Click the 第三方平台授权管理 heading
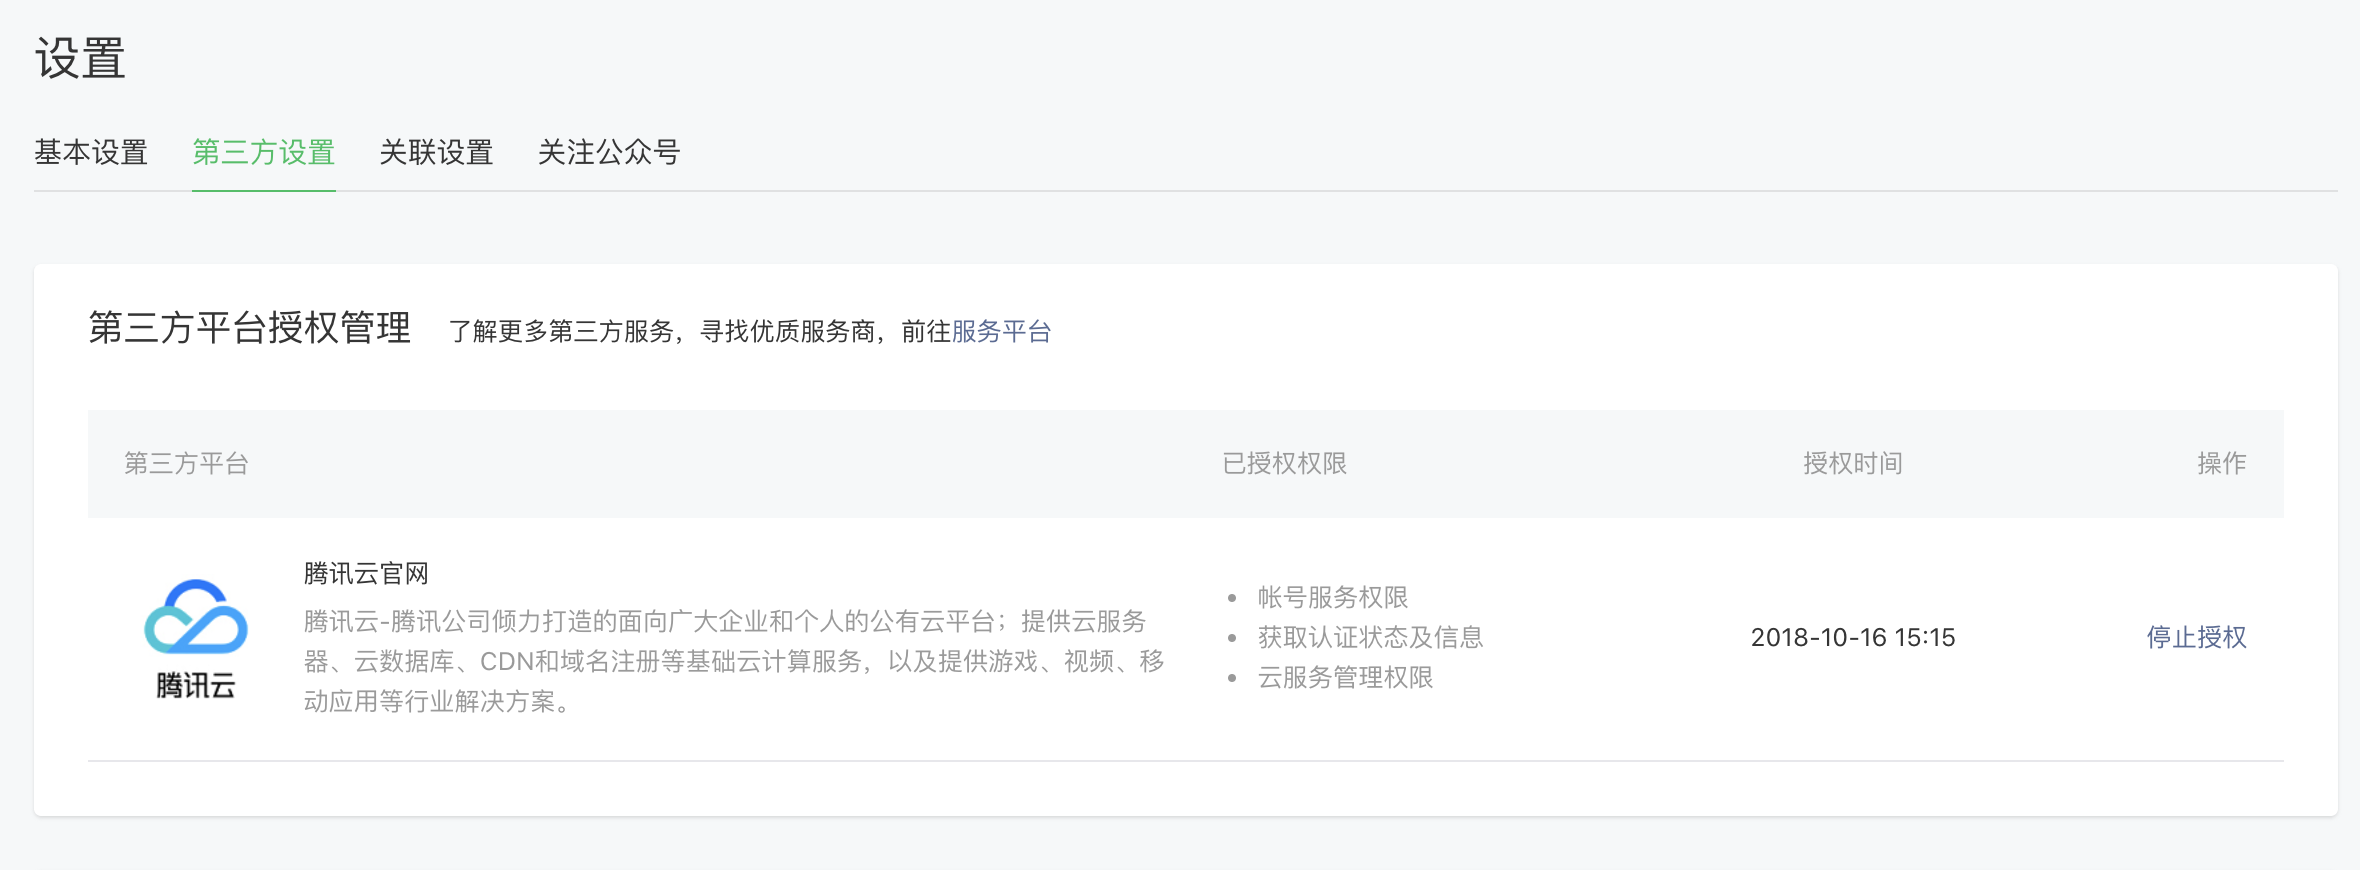Viewport: 2360px width, 870px height. 250,328
